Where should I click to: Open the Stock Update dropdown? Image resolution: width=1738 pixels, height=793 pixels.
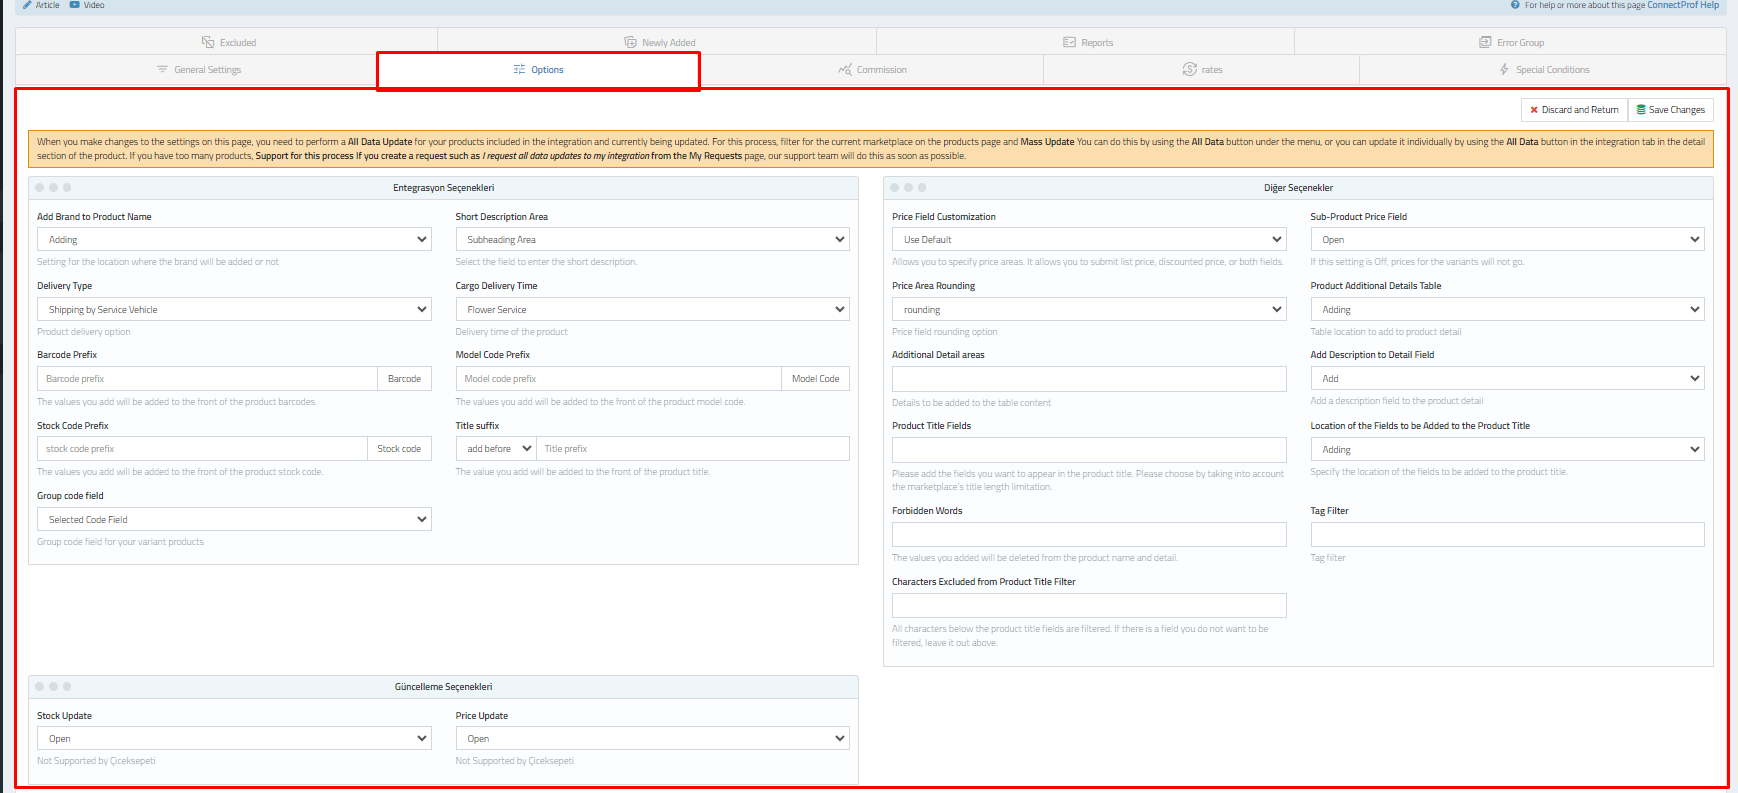(x=234, y=739)
